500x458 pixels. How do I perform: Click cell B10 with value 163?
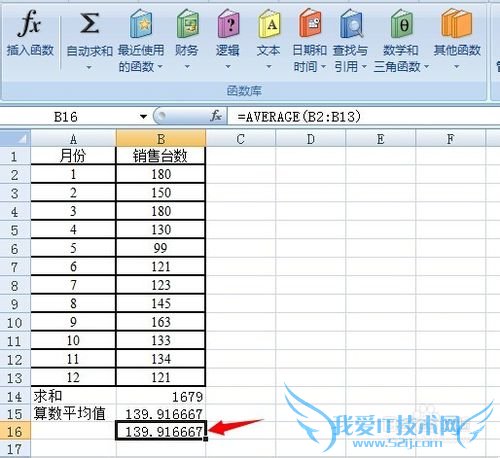coord(161,322)
